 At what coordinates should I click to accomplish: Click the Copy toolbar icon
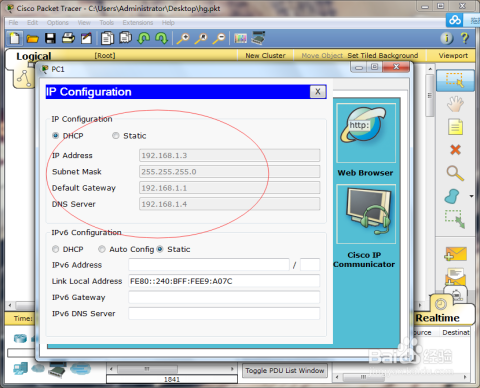coord(107,38)
